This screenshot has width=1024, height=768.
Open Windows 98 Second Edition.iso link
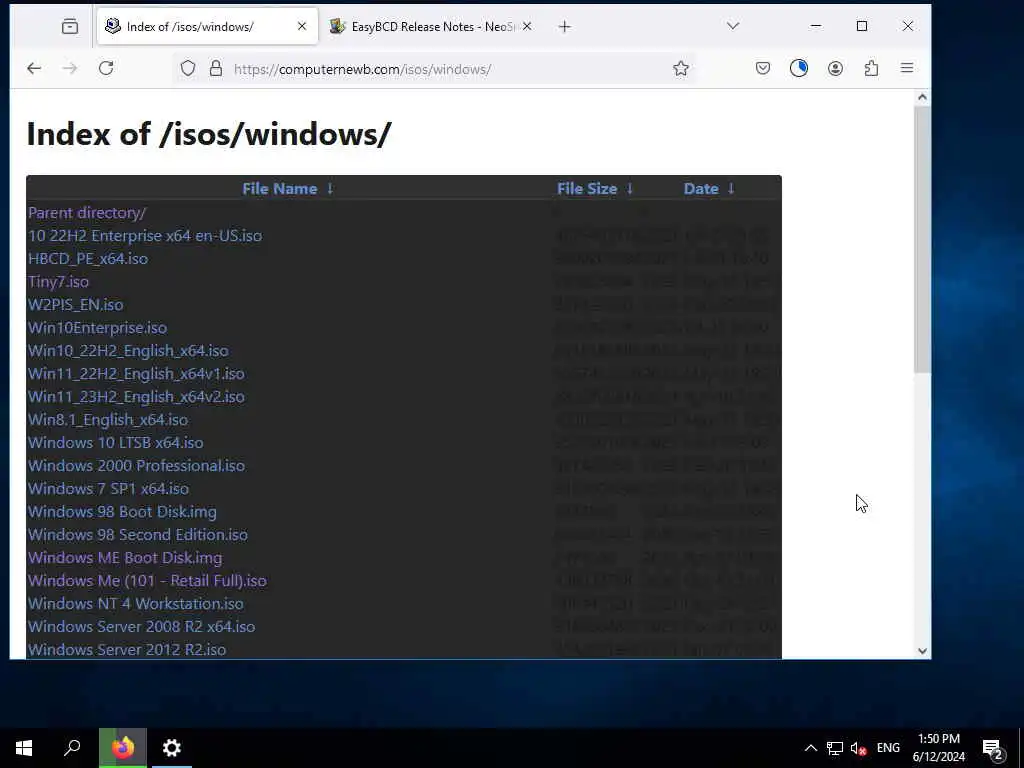138,535
